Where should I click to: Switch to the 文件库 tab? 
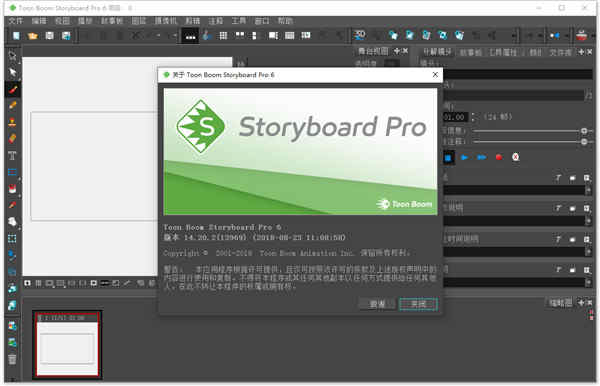coord(561,52)
